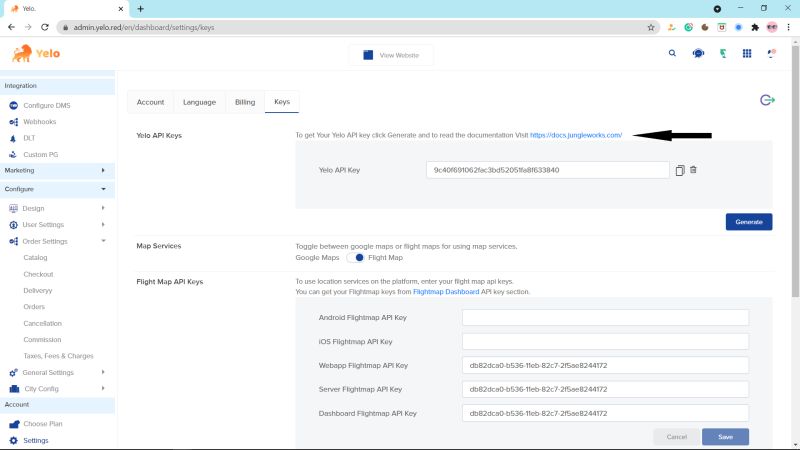Click the Design icon in sidebar

point(13,208)
